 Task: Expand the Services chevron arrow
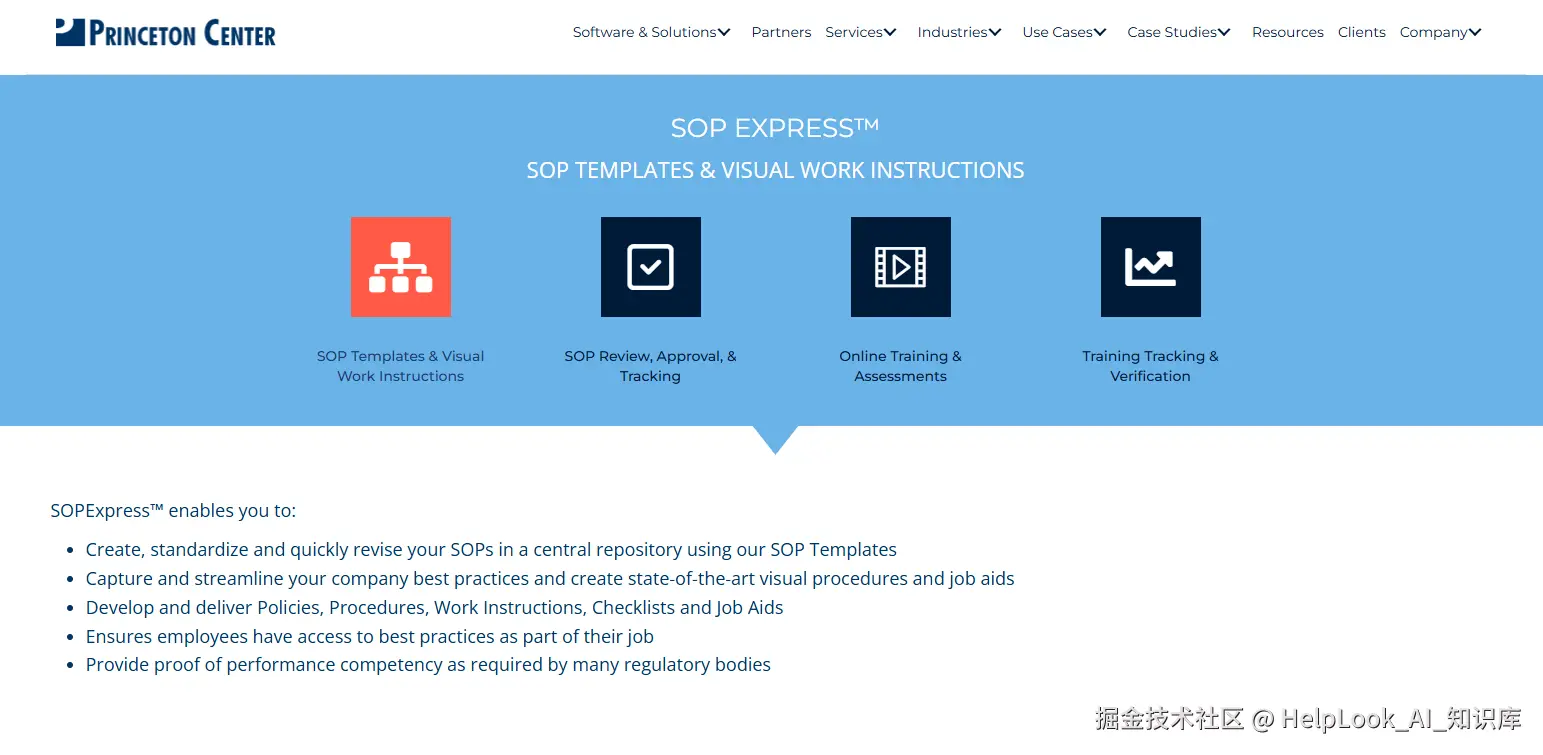point(890,32)
